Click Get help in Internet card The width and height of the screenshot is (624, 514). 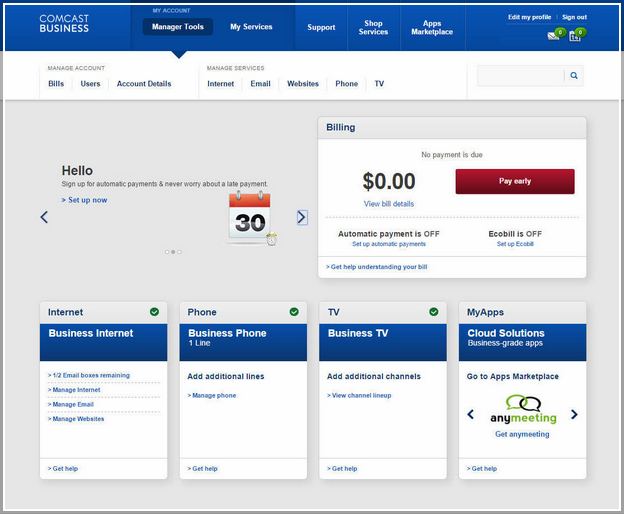tap(63, 469)
